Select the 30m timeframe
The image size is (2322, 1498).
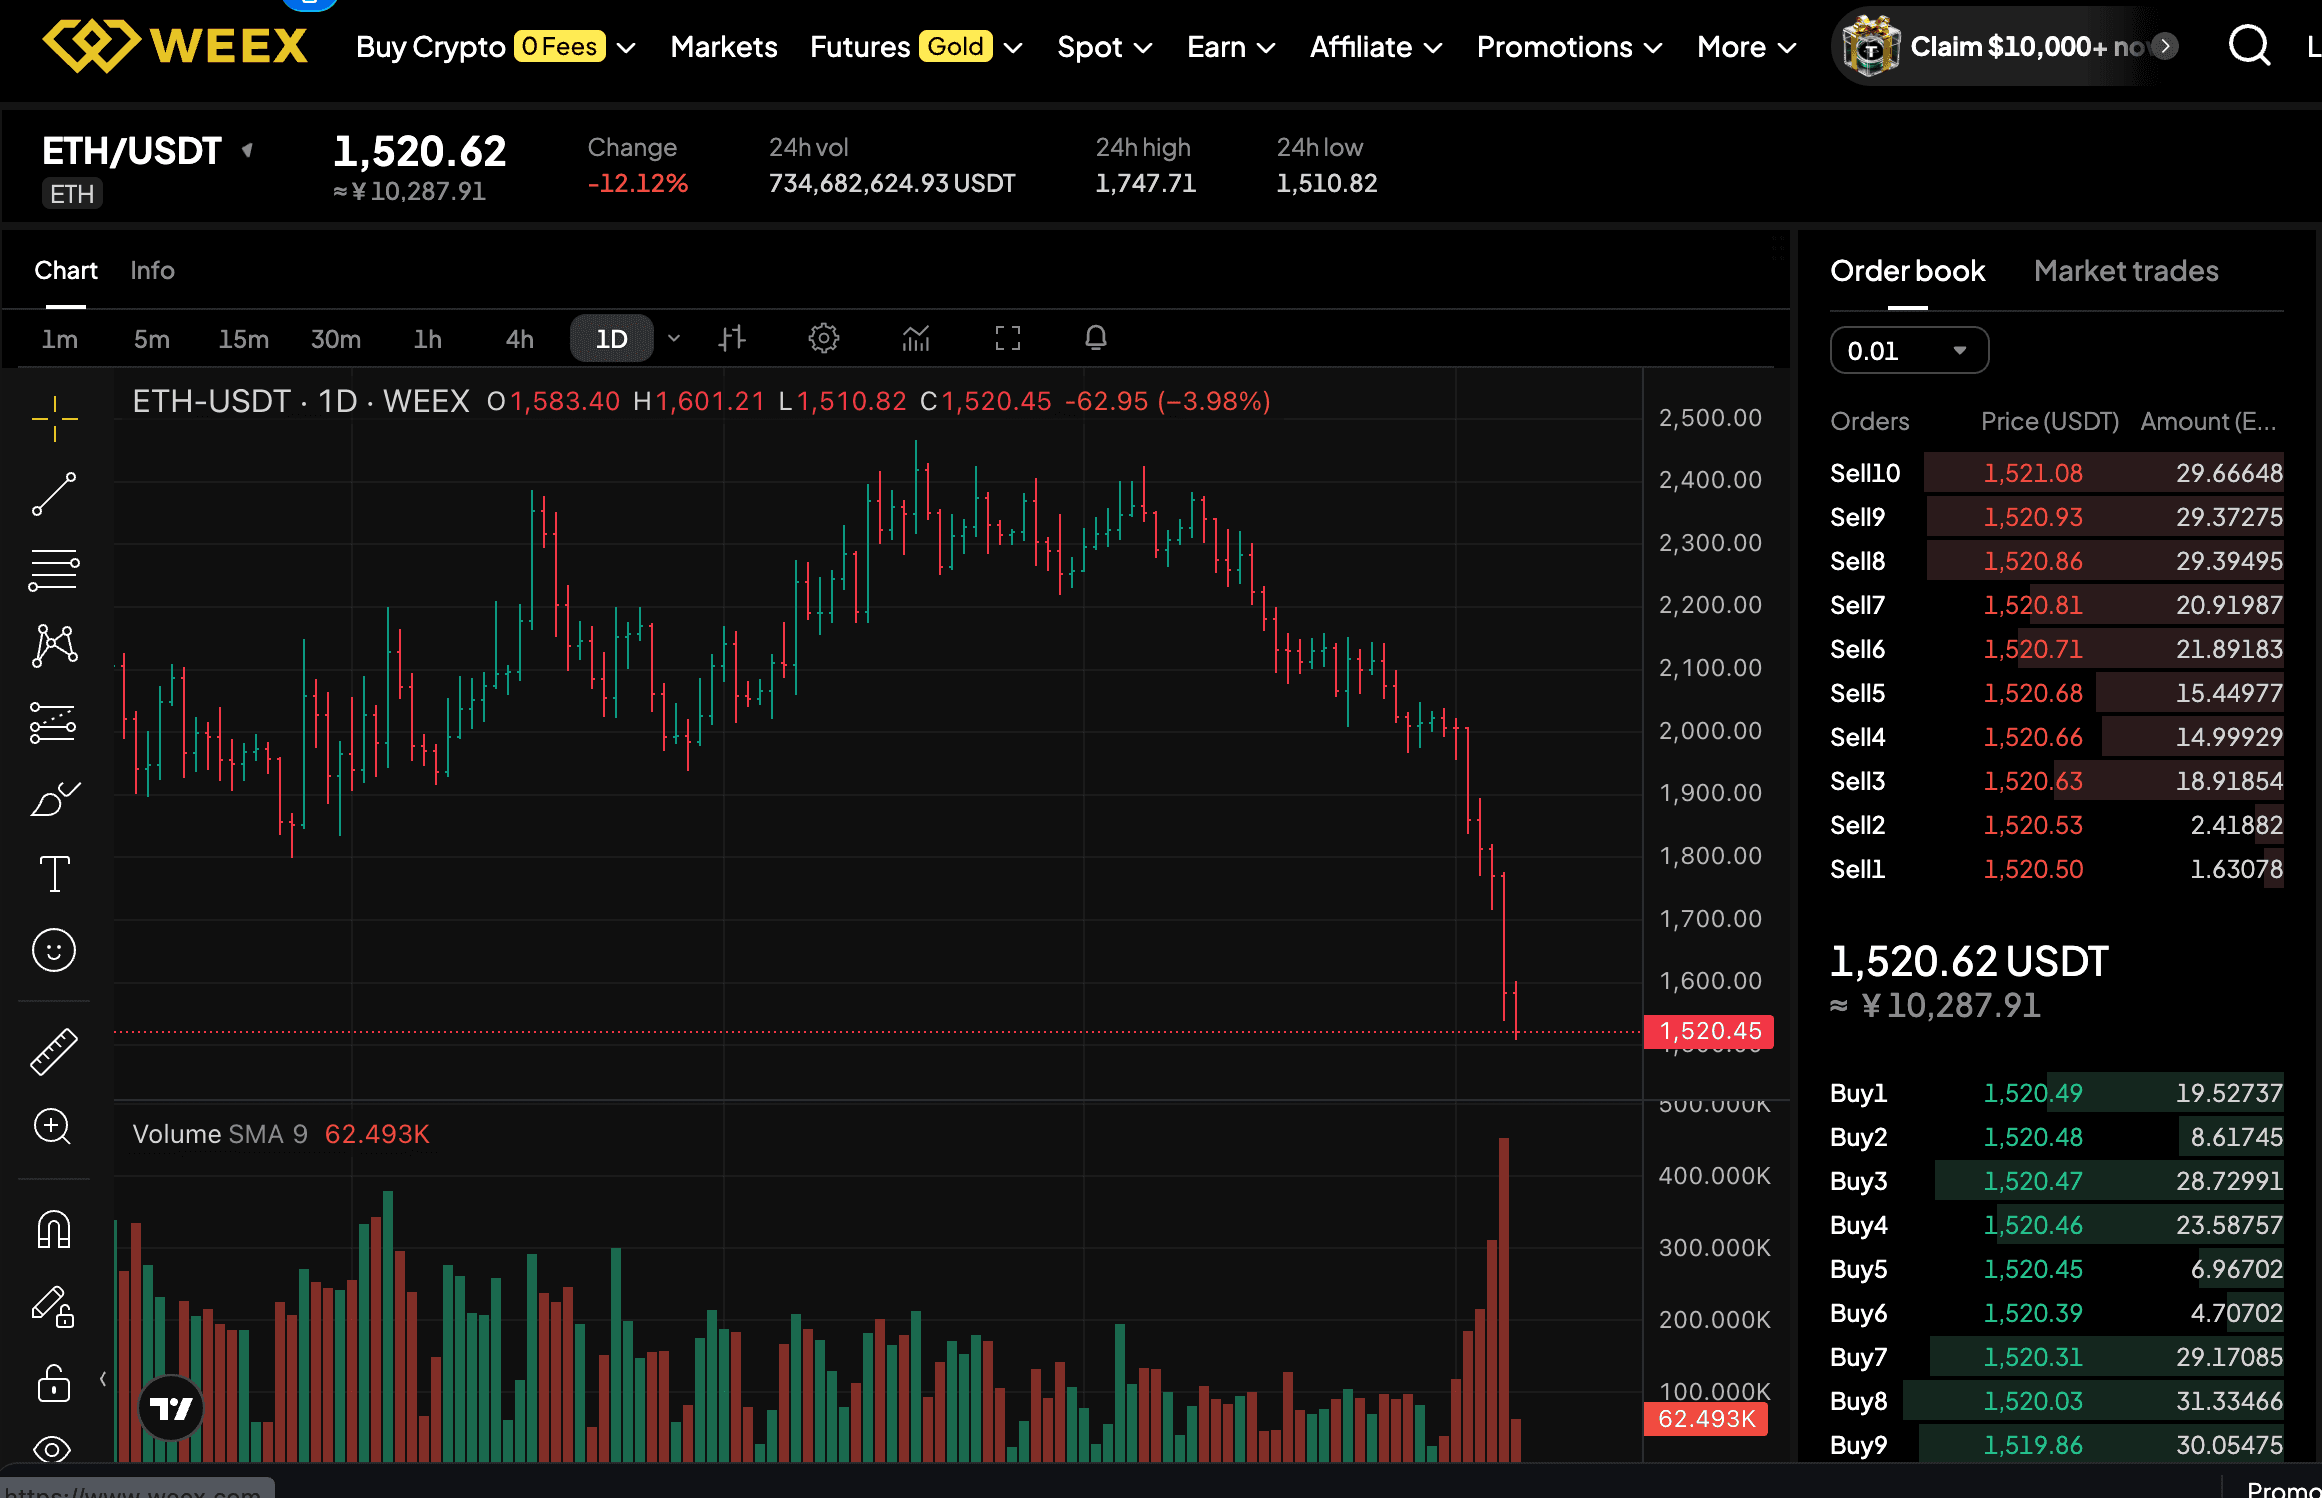[x=336, y=339]
